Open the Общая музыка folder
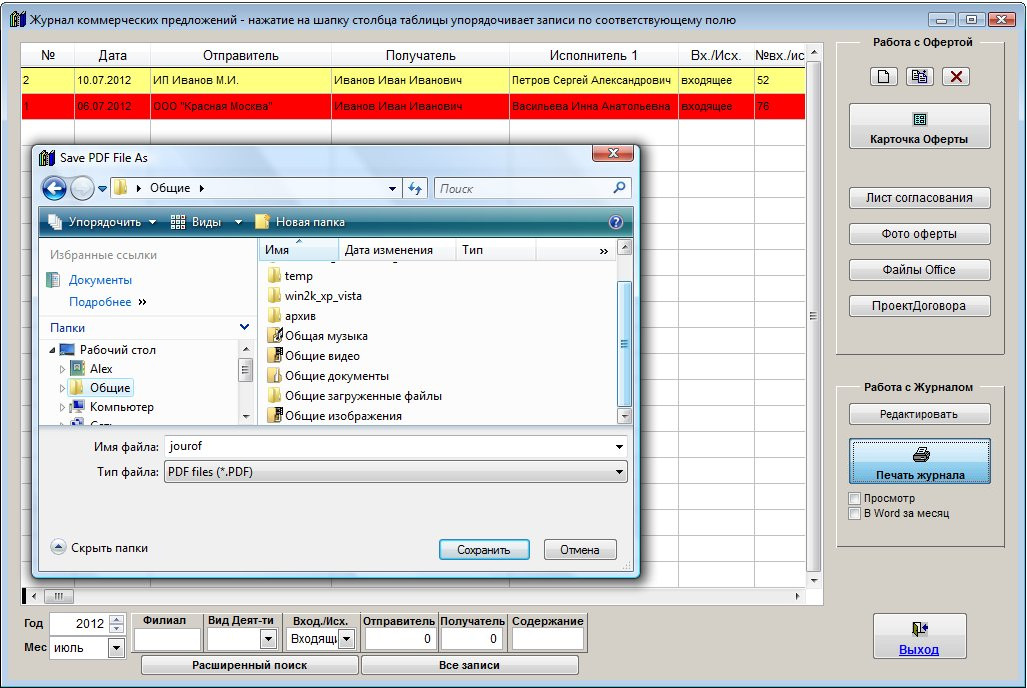The width and height of the screenshot is (1027, 688). (x=318, y=335)
